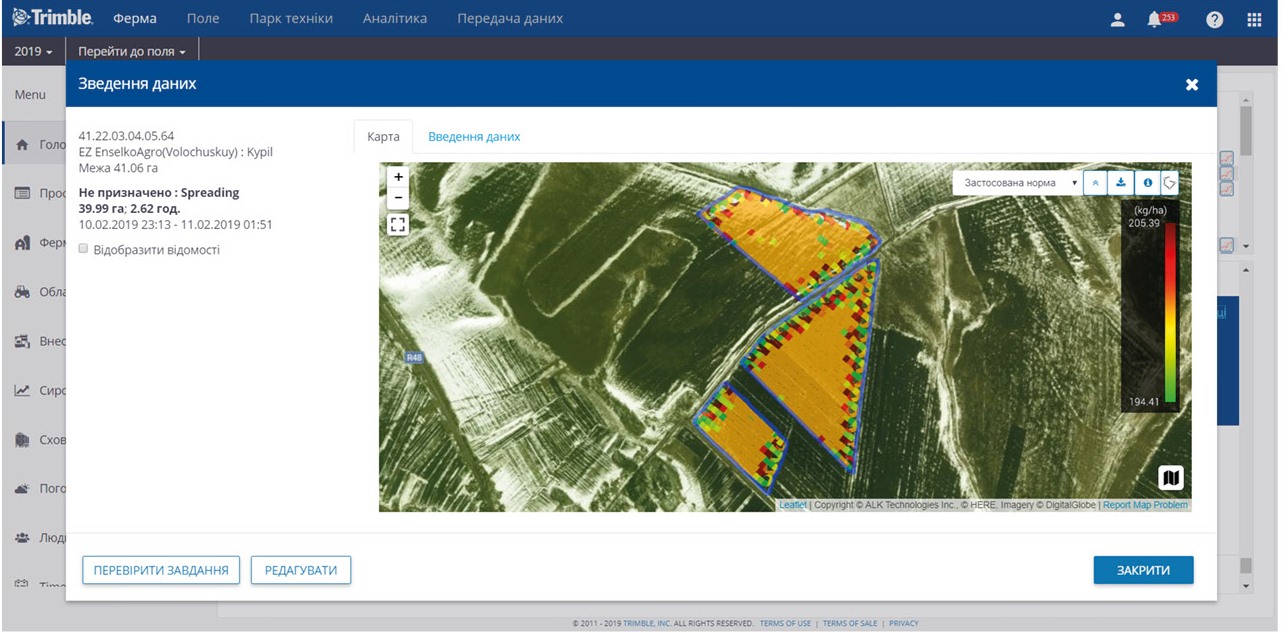Click the РЕДАГУВАТИ button

[301, 570]
